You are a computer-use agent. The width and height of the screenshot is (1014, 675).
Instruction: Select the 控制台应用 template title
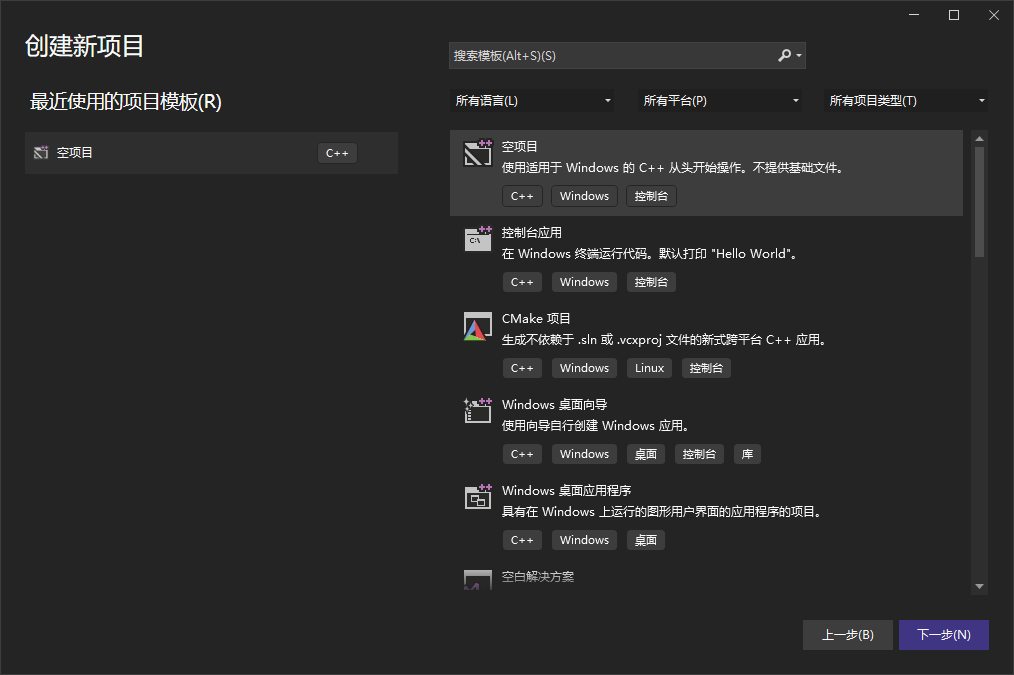coord(532,233)
